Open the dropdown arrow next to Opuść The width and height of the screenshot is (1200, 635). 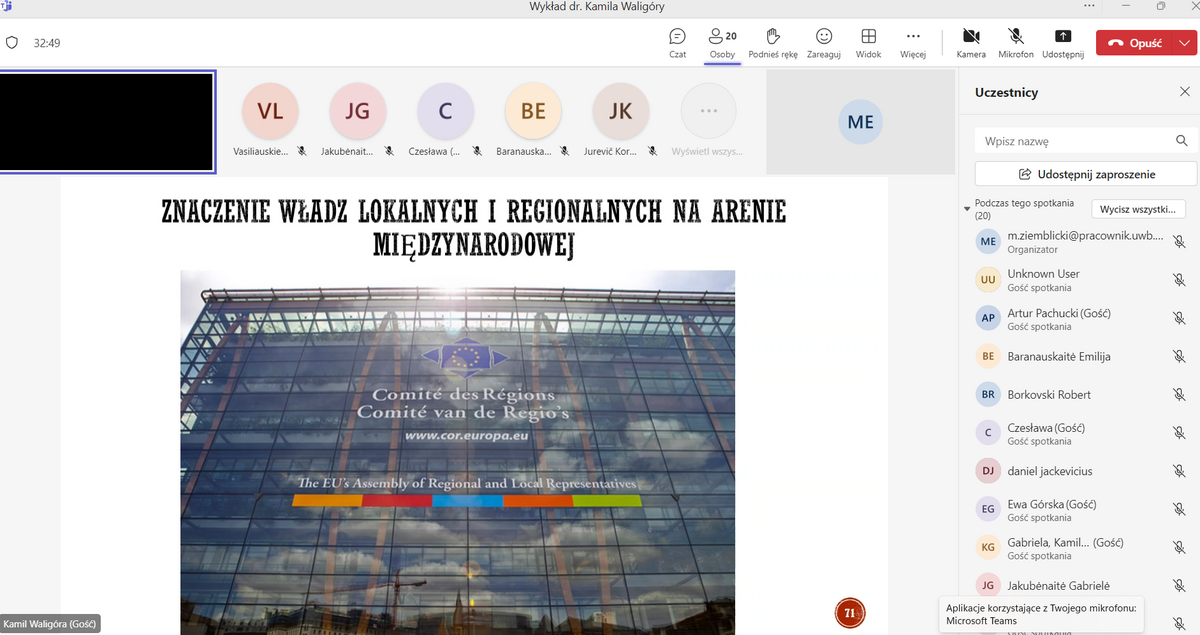(x=1184, y=43)
